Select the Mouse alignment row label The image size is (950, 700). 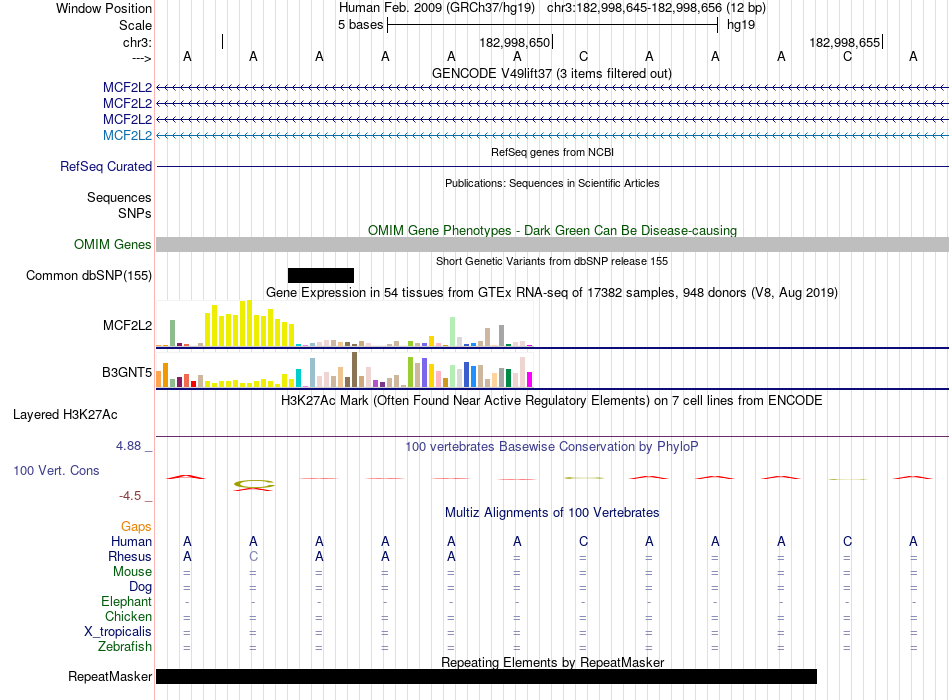coord(132,572)
